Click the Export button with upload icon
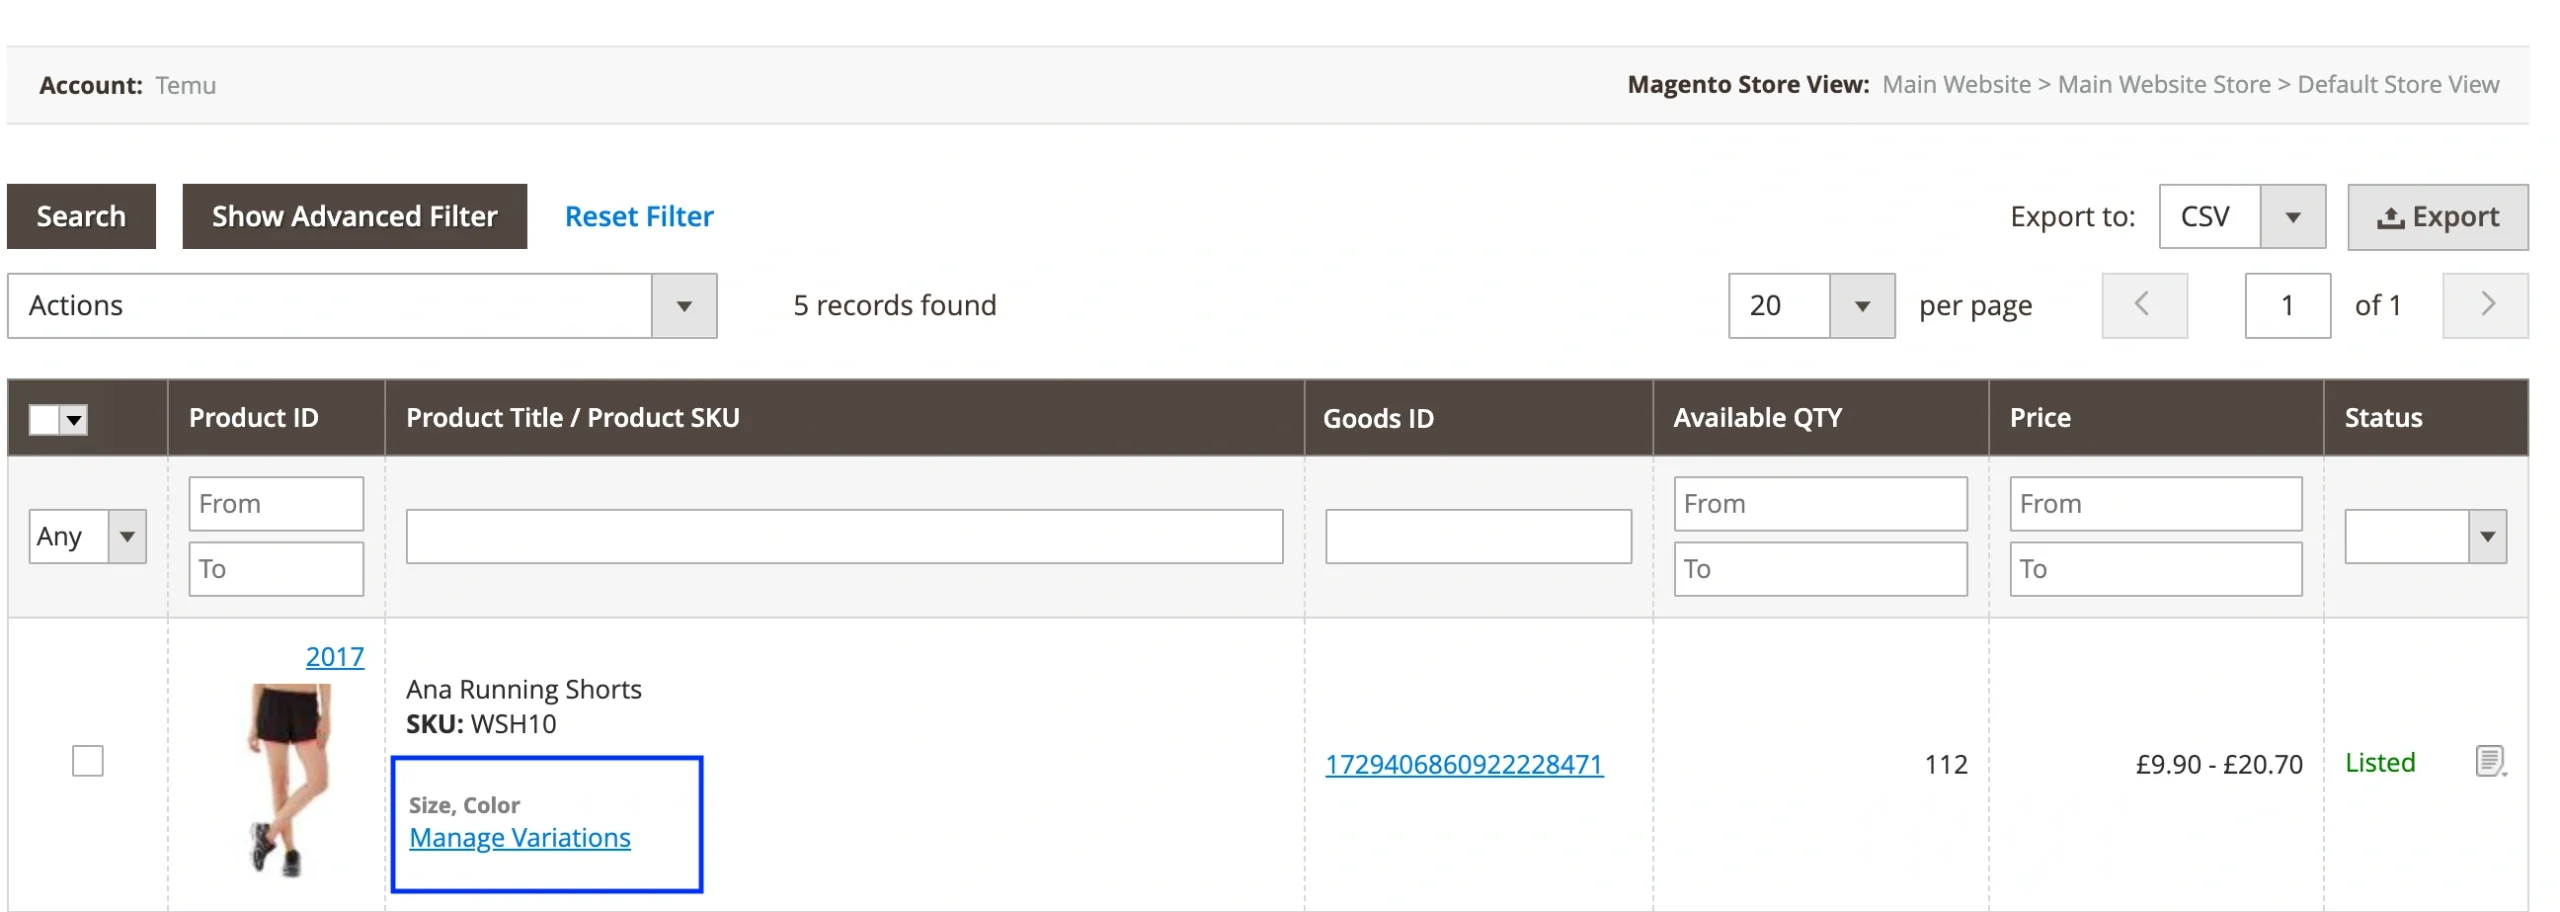 (x=2436, y=217)
